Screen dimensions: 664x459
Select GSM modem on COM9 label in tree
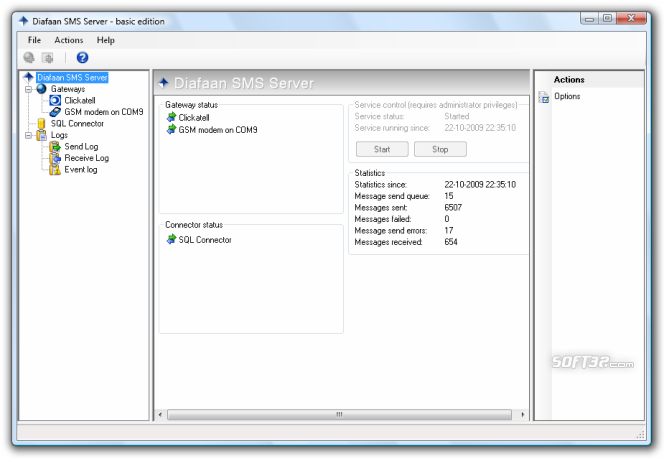point(104,112)
